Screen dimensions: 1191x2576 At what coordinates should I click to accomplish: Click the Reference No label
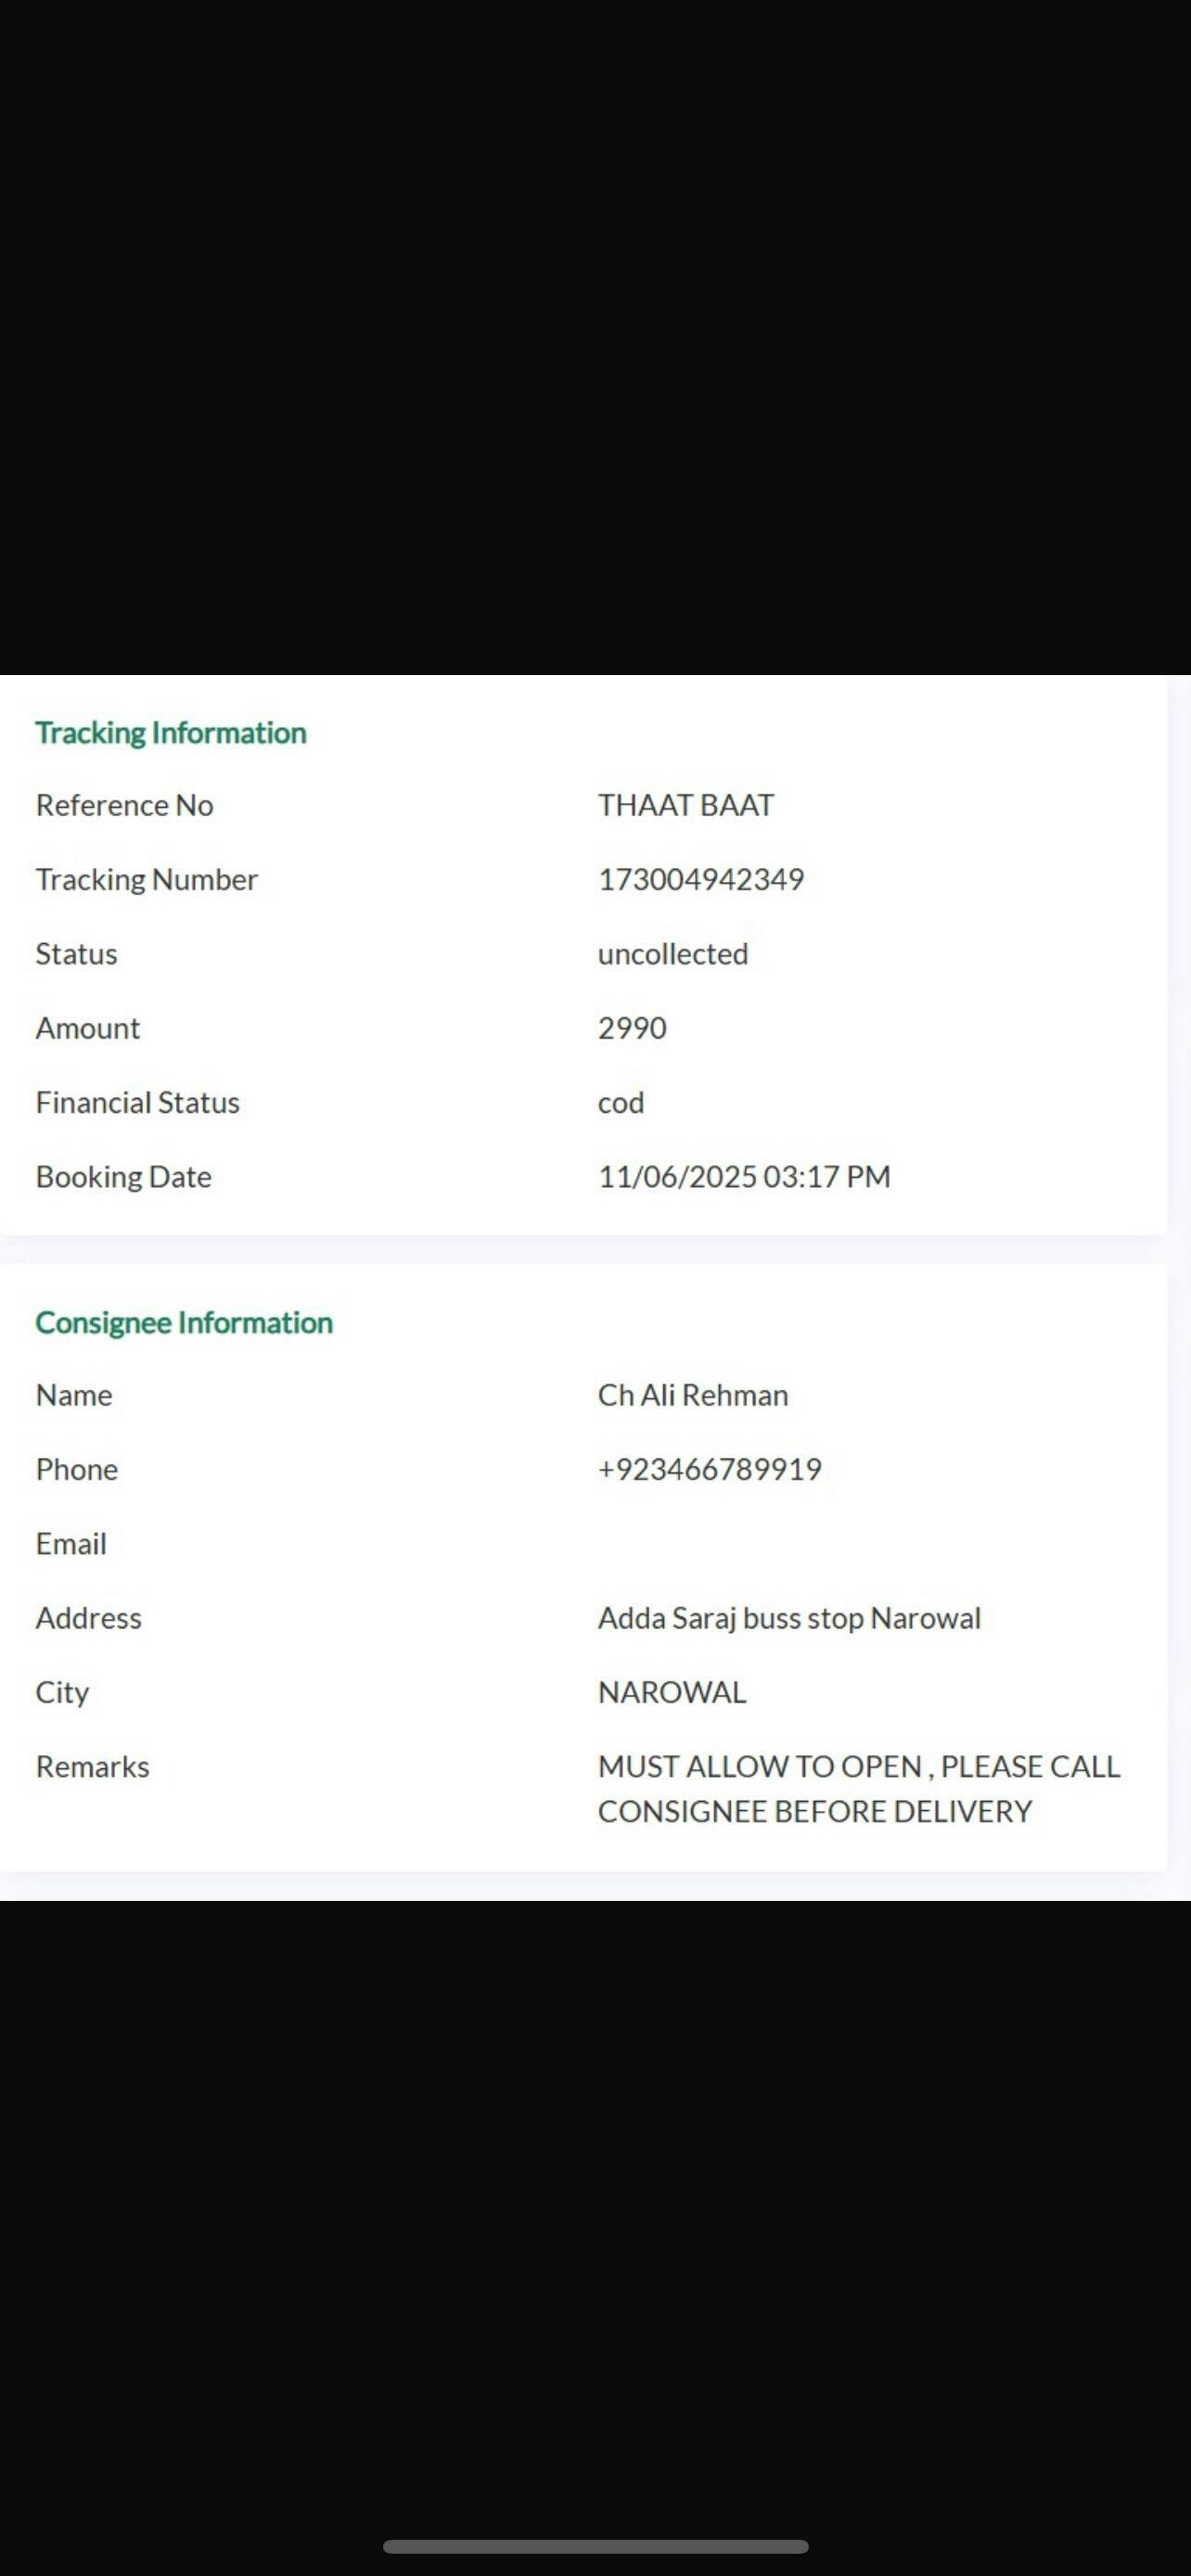tap(125, 805)
